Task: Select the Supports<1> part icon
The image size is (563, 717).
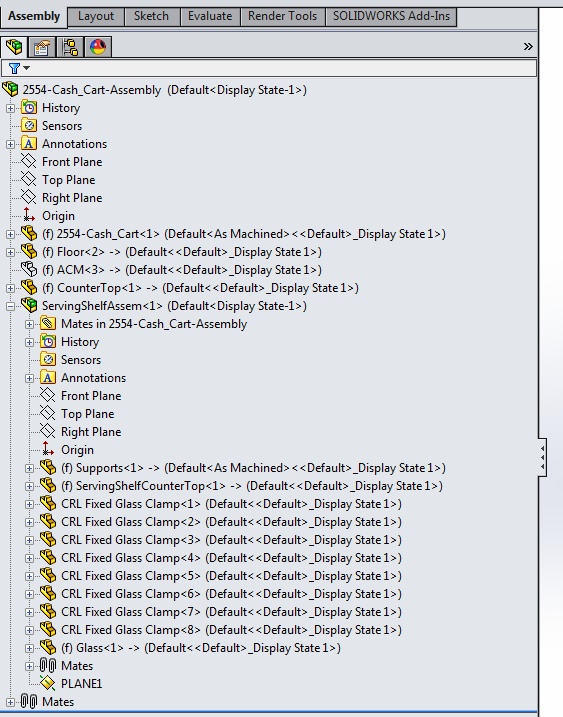Action: pyautogui.click(x=48, y=467)
